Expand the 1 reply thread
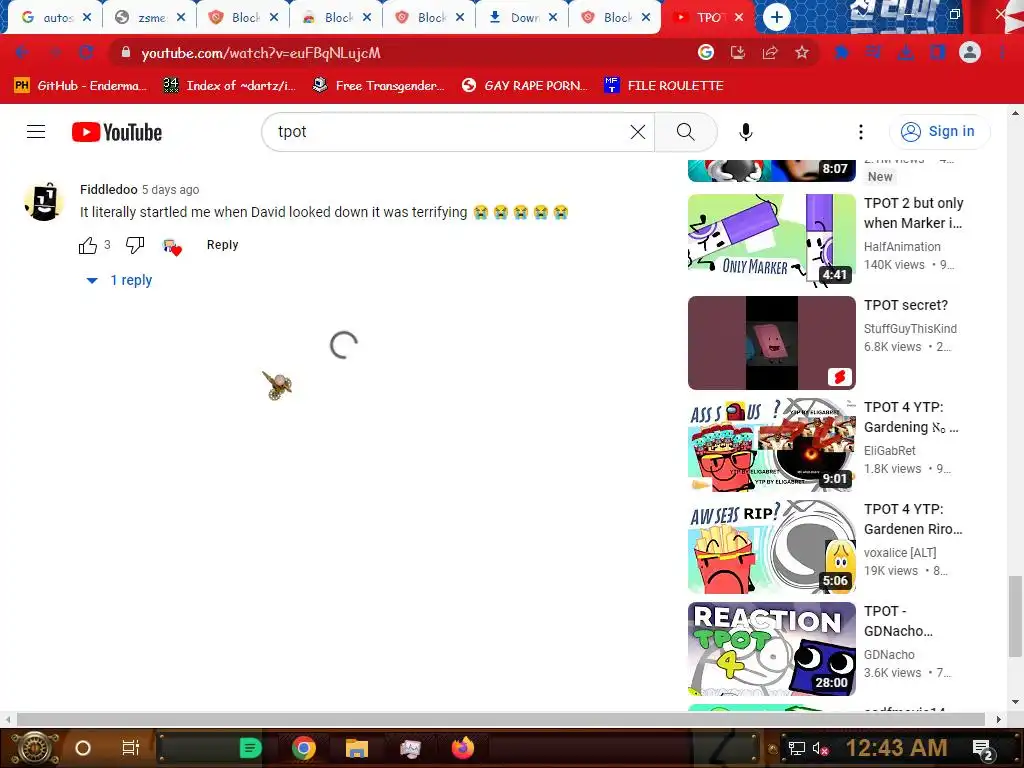Screen dimensions: 1024x768 pos(120,280)
